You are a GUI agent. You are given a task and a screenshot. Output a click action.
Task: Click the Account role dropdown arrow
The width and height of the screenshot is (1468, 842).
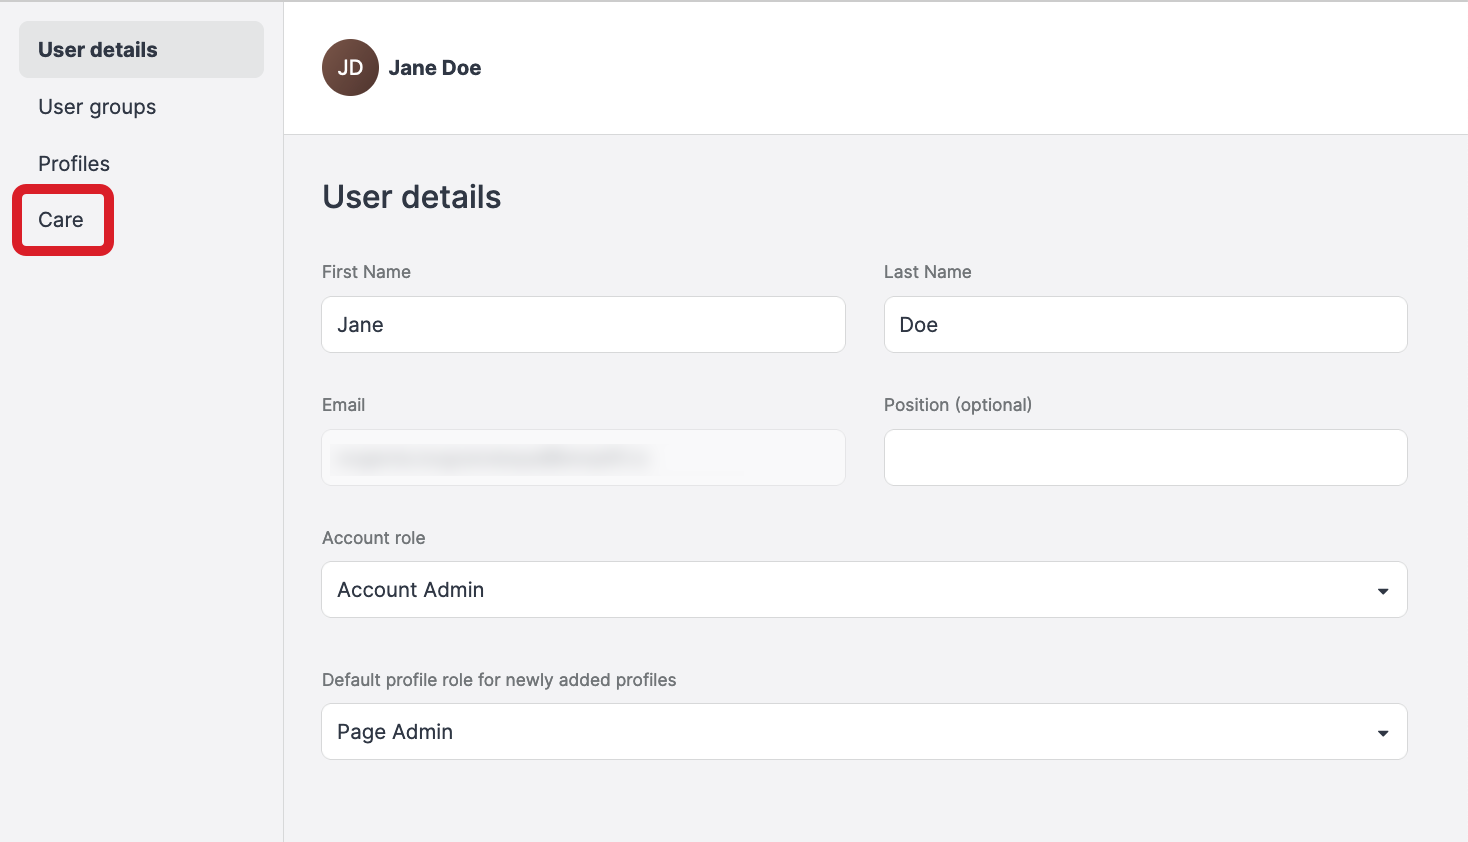point(1382,591)
